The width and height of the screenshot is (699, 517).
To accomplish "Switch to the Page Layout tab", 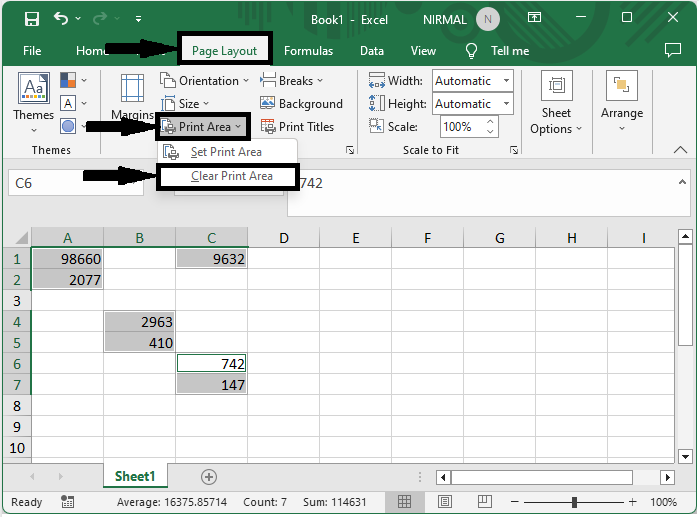I will (x=224, y=51).
